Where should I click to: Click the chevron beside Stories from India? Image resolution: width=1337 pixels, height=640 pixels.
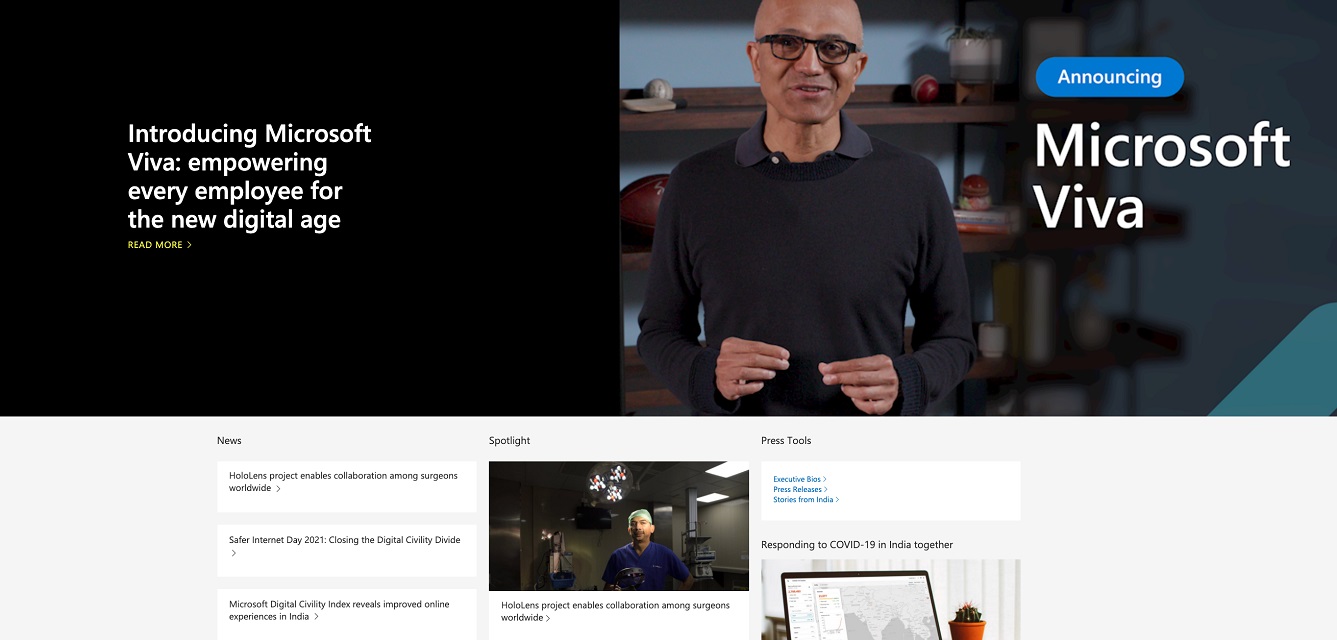(x=837, y=500)
